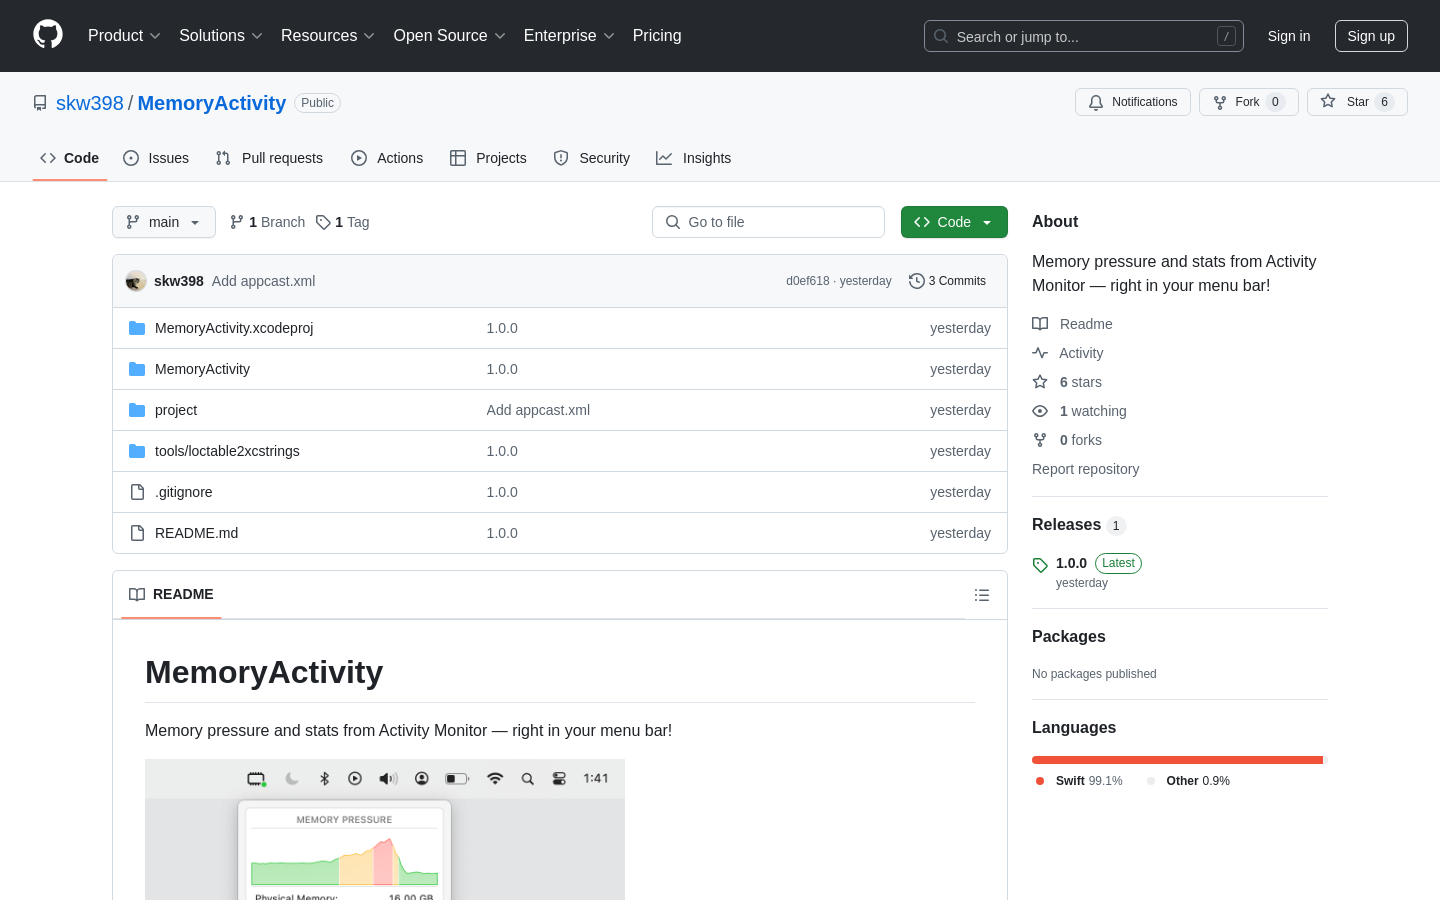
Task: Open the project folder
Action: pyautogui.click(x=176, y=410)
